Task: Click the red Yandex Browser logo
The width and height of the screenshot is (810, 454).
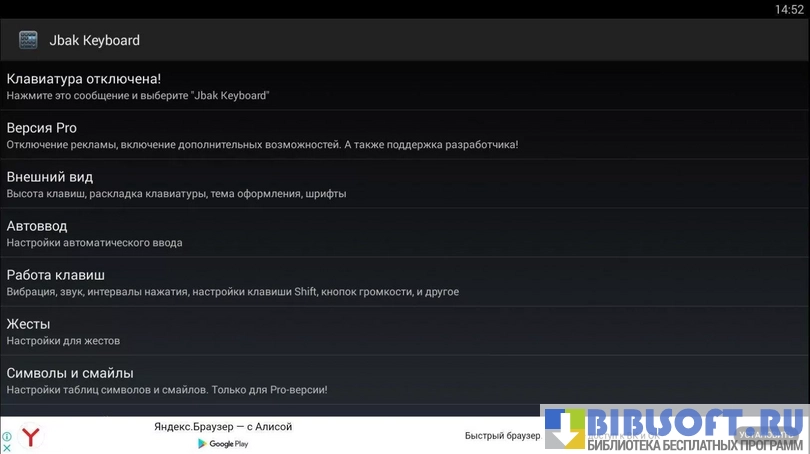Action: pos(32,437)
